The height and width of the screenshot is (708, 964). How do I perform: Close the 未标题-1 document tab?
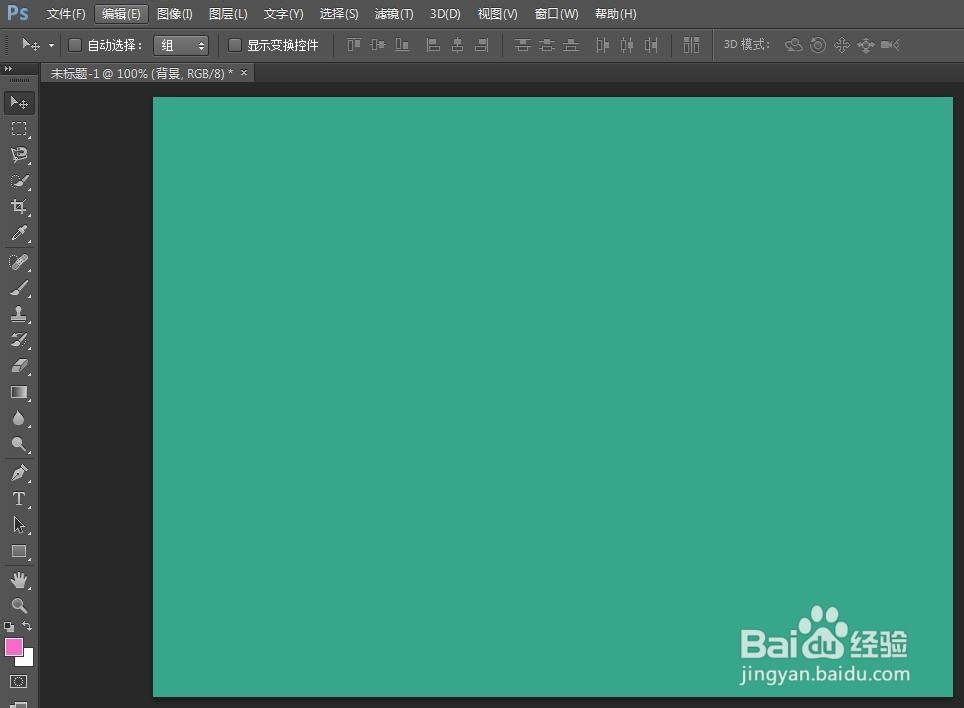tap(244, 73)
